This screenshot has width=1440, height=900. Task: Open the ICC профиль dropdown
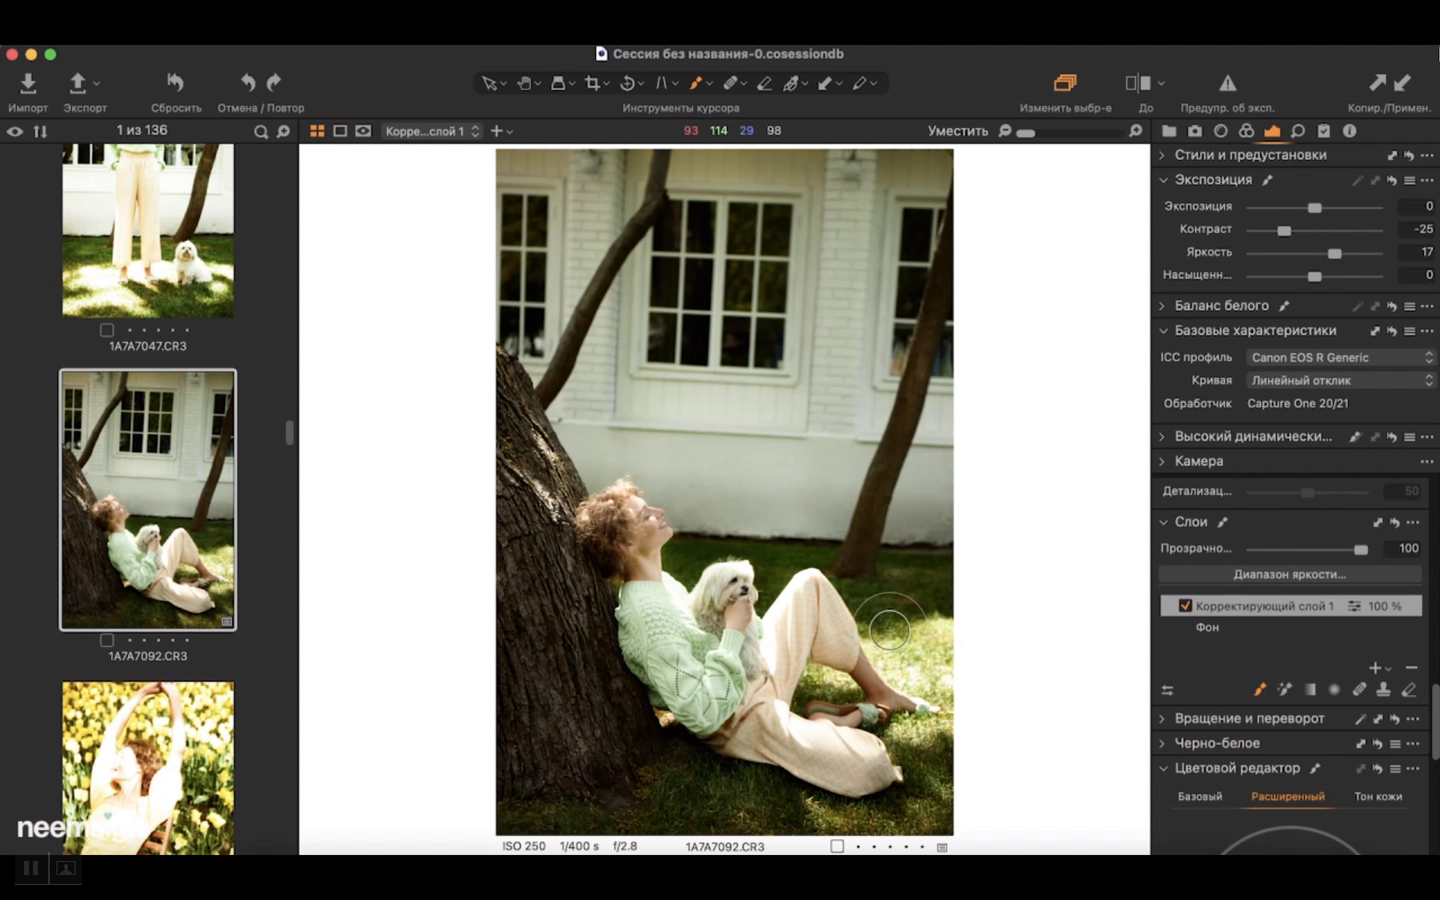tap(1340, 357)
